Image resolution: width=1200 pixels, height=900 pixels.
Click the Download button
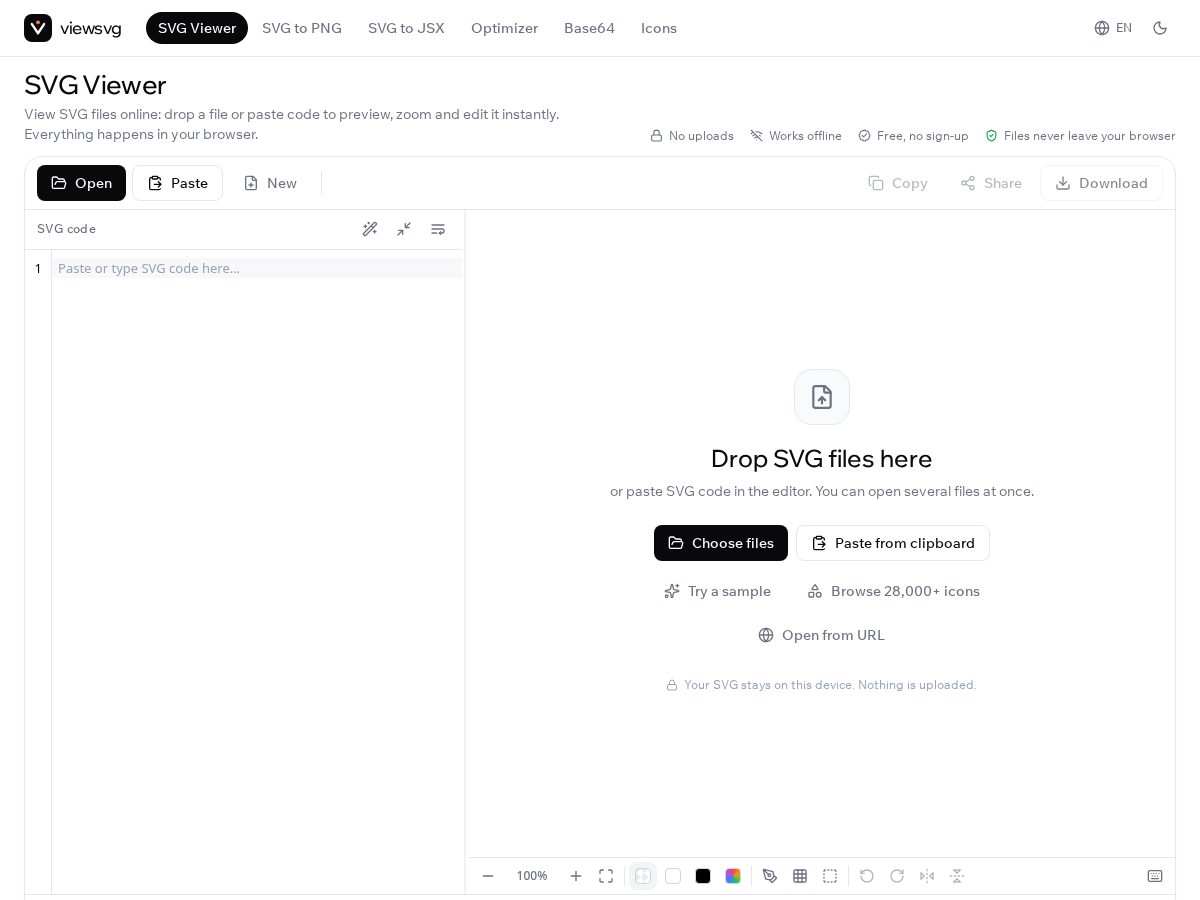[x=1101, y=183]
